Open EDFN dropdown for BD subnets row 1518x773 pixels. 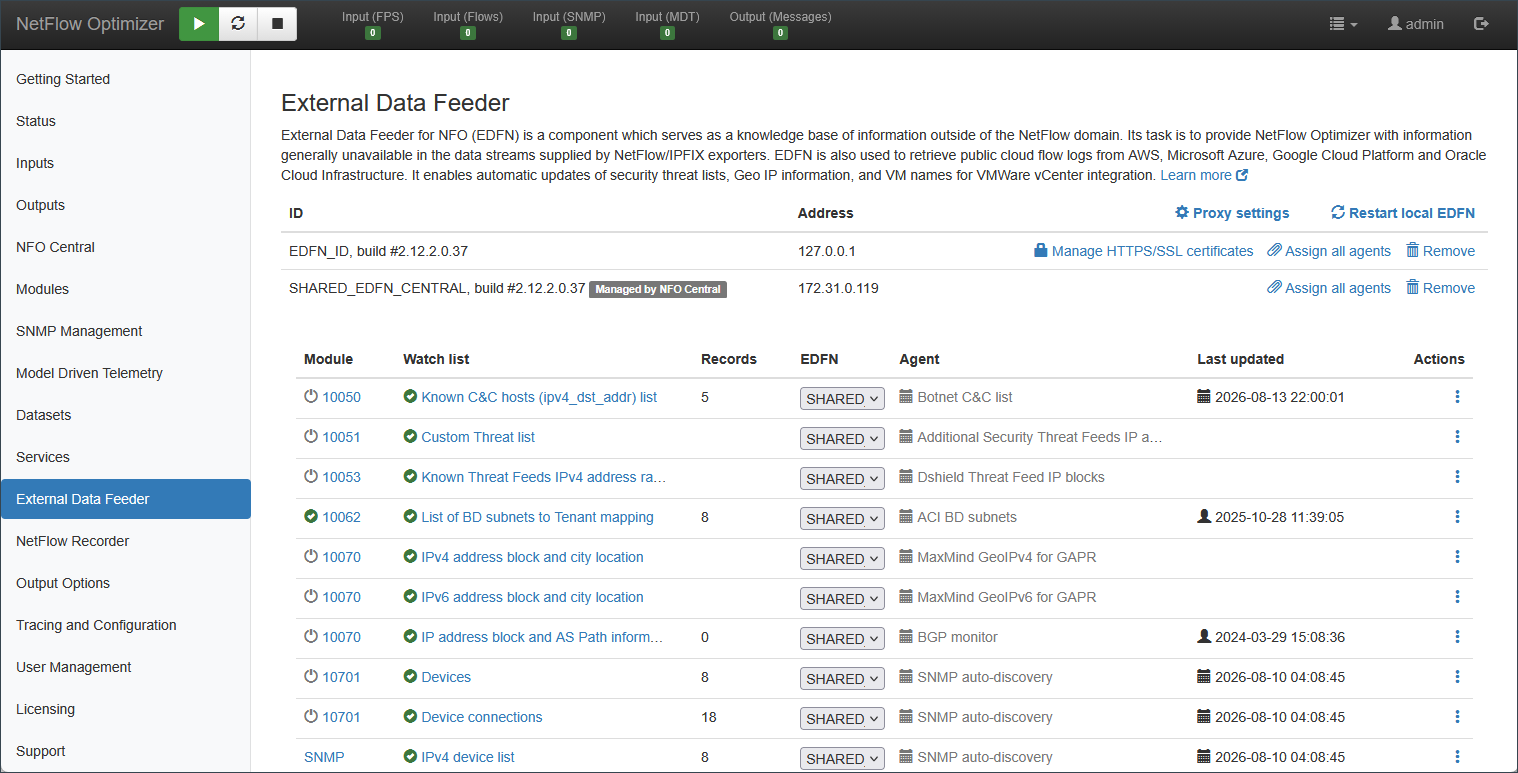(842, 518)
